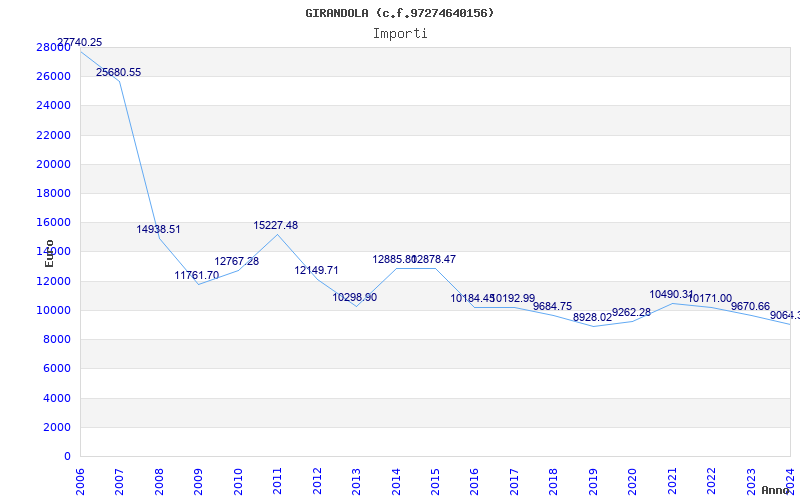Click the x-axis year label 2018
This screenshot has height=500, width=800.
point(554,482)
